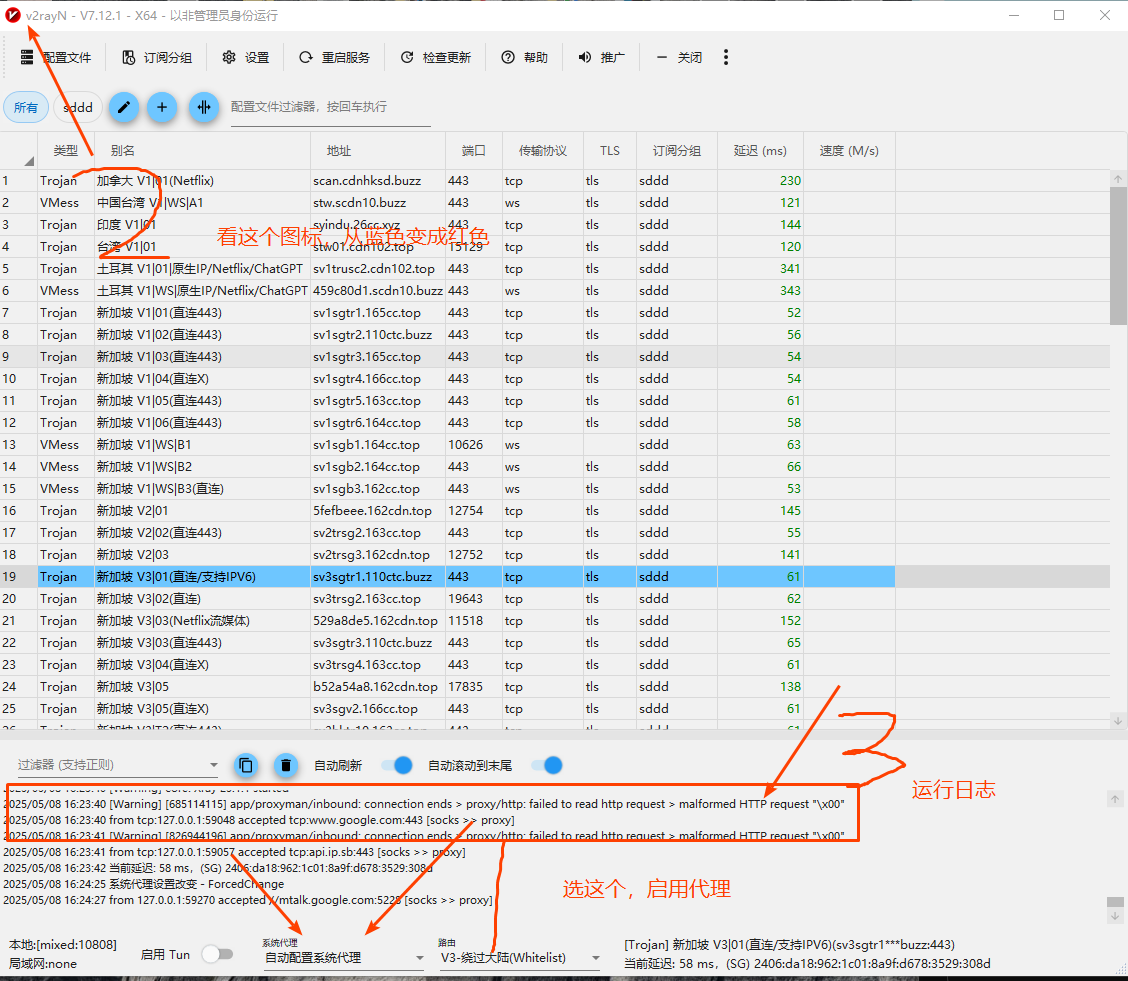Click the plus add subscription button
This screenshot has width=1128, height=981.
click(x=162, y=107)
